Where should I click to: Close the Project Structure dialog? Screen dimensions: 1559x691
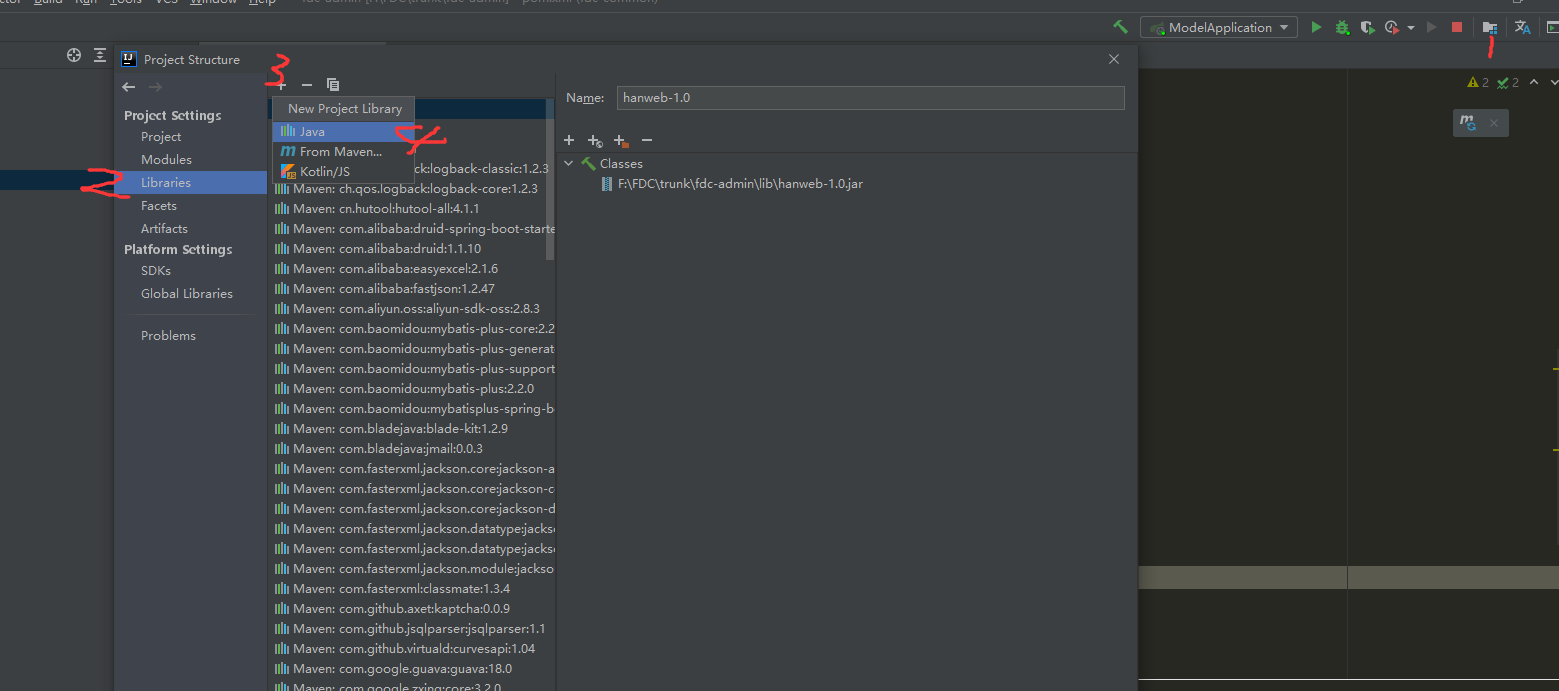(1114, 59)
